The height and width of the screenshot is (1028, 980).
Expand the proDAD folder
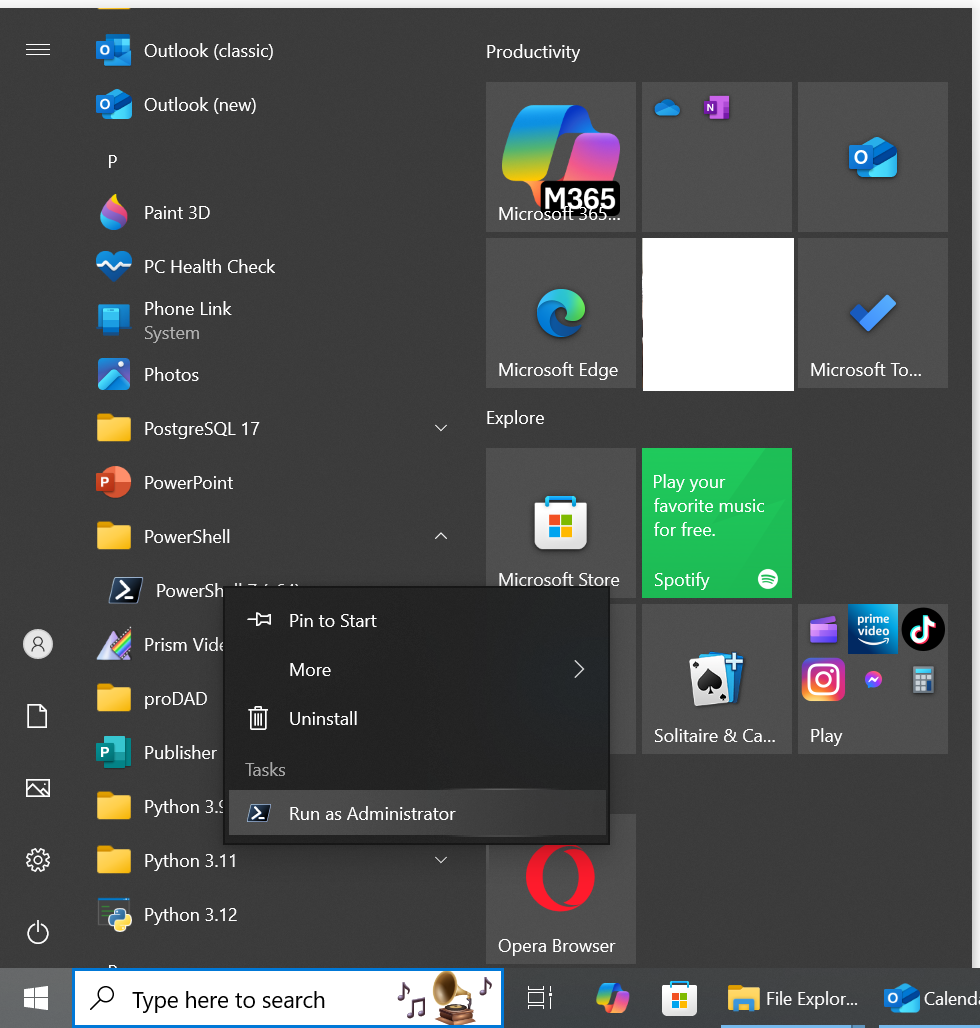pyautogui.click(x=159, y=699)
